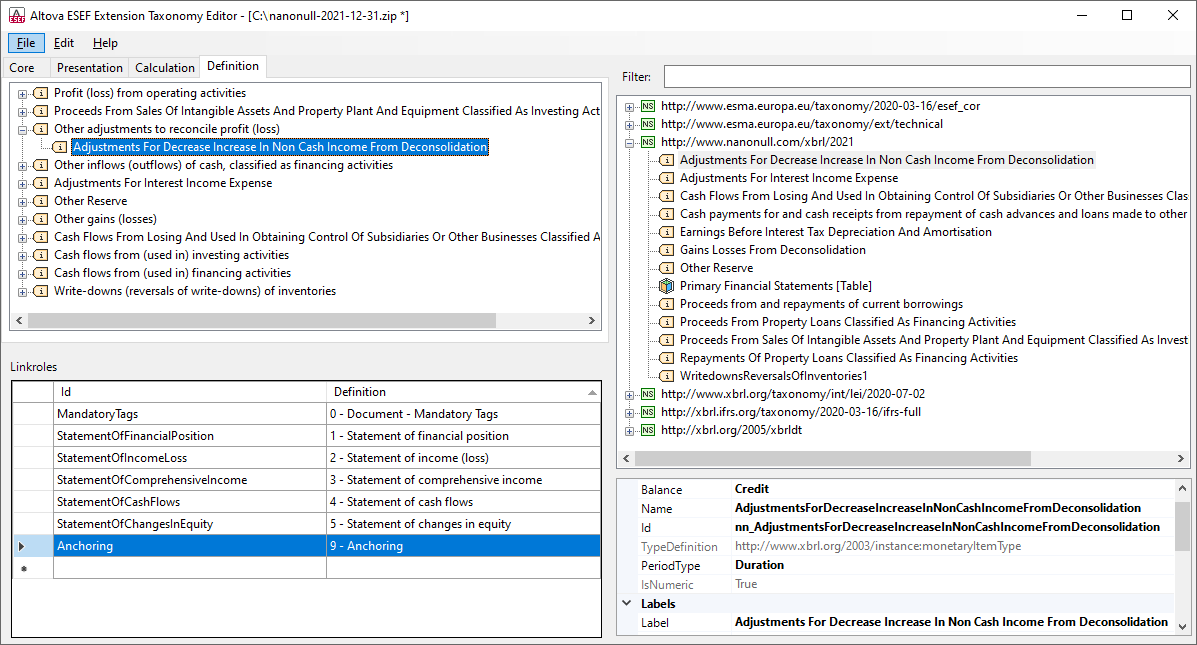Click the Credit value of Balance property
The width and height of the screenshot is (1197, 645).
751,489
